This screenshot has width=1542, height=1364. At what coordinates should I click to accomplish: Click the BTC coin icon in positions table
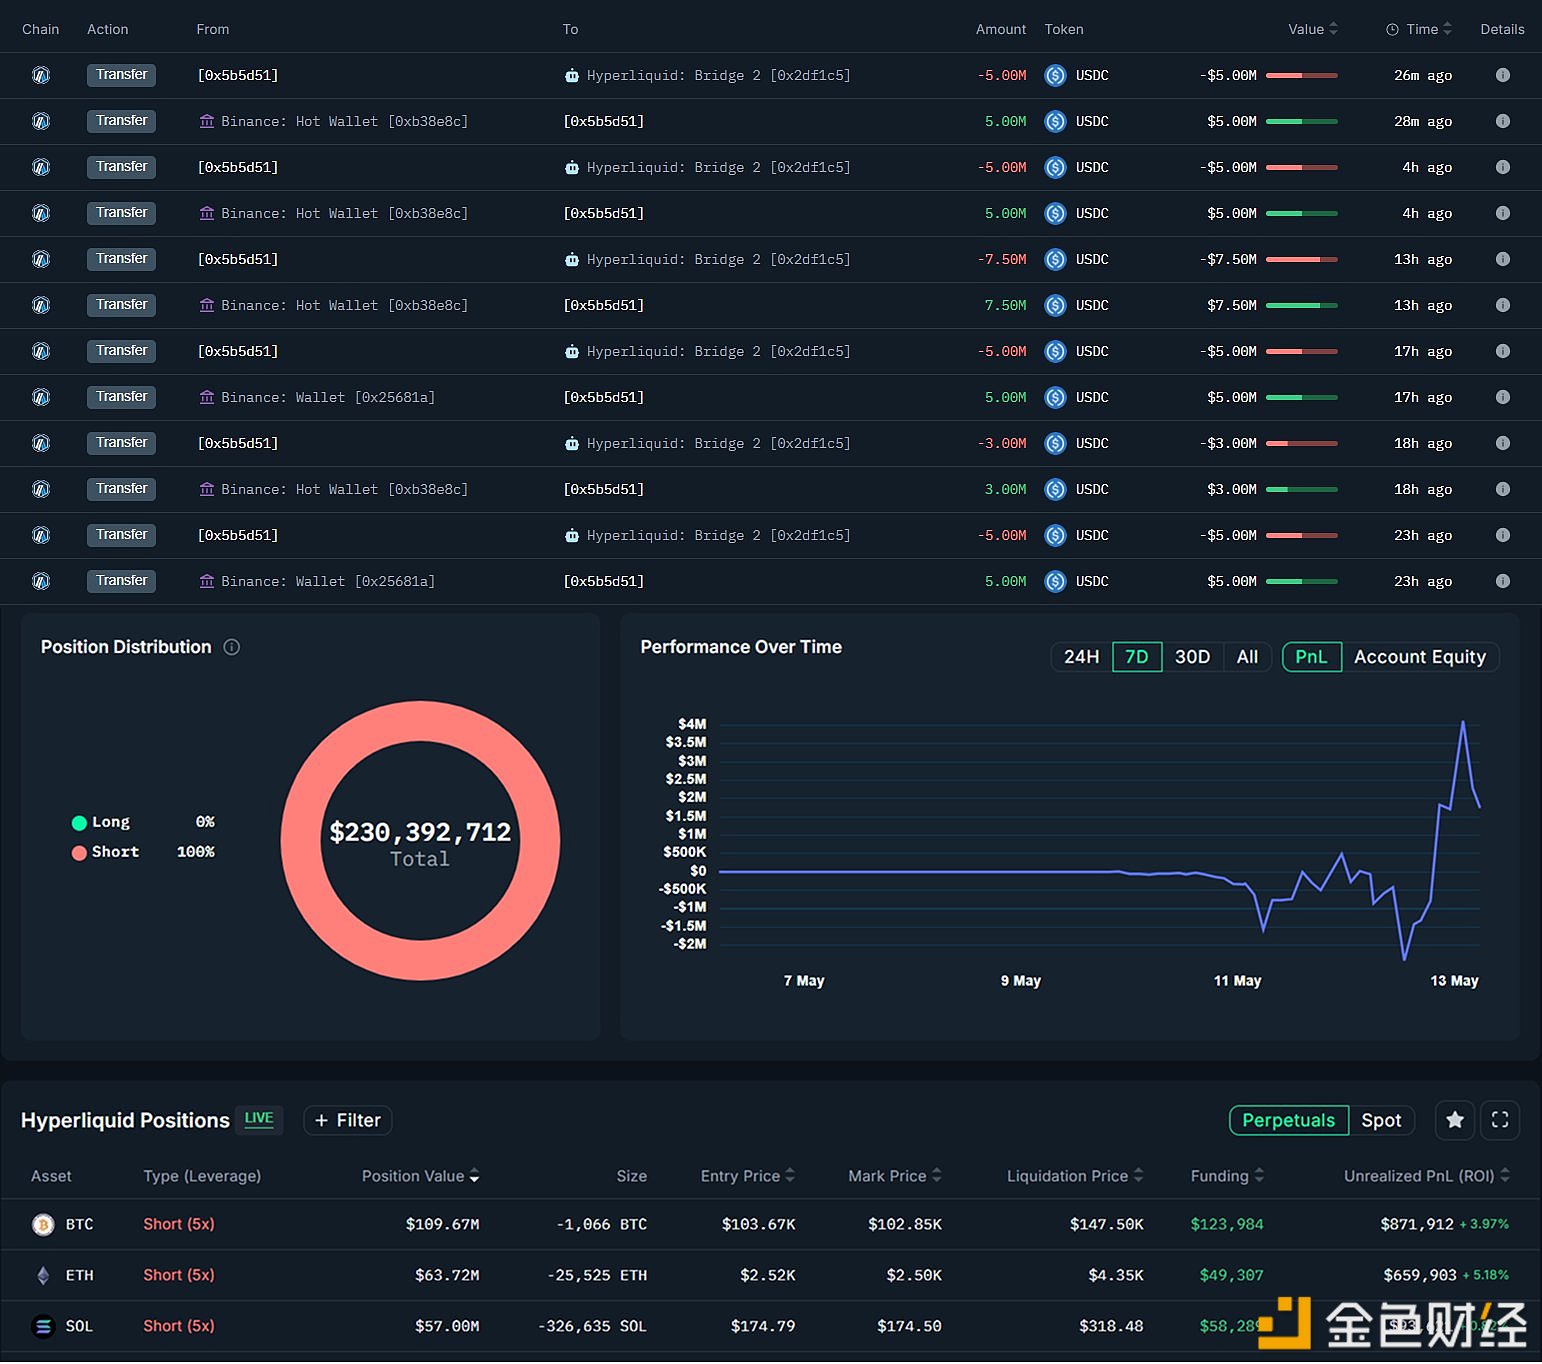[43, 1224]
